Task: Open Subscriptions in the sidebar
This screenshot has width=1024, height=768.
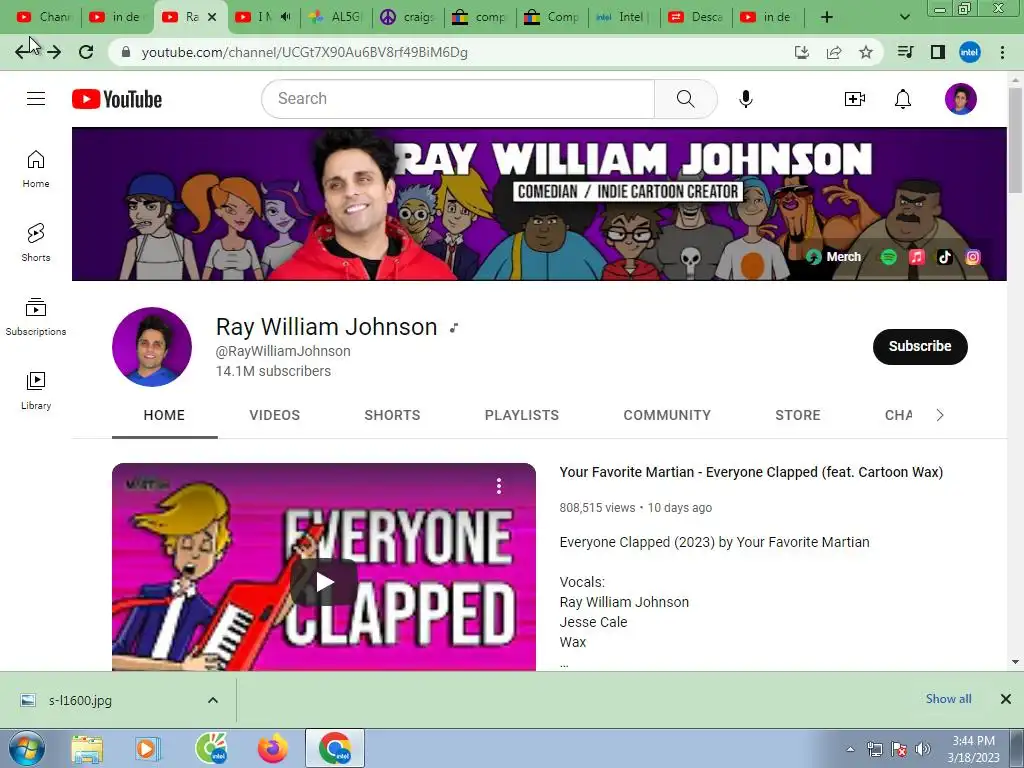Action: coord(36,317)
